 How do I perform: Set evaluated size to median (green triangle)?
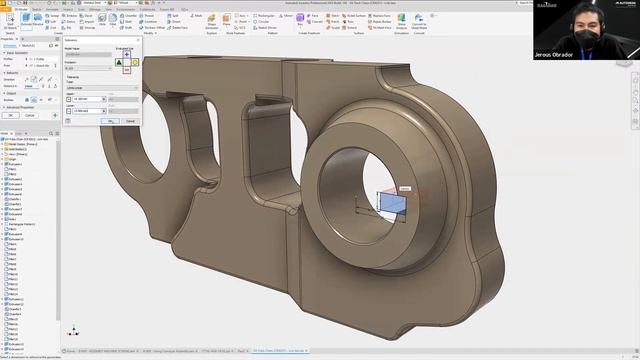click(x=119, y=62)
